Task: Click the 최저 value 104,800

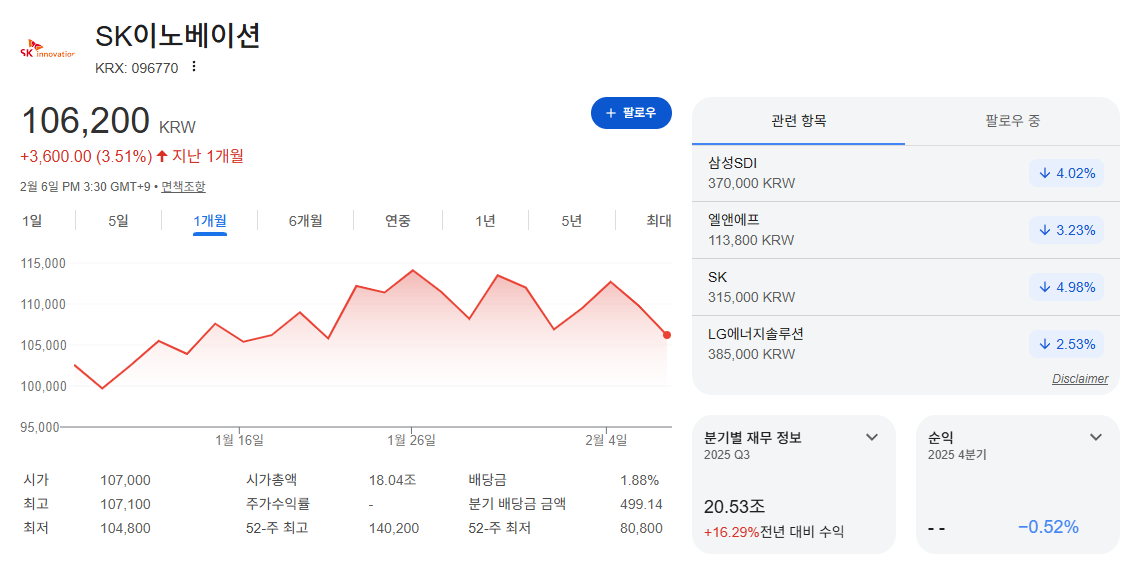Action: pos(125,528)
